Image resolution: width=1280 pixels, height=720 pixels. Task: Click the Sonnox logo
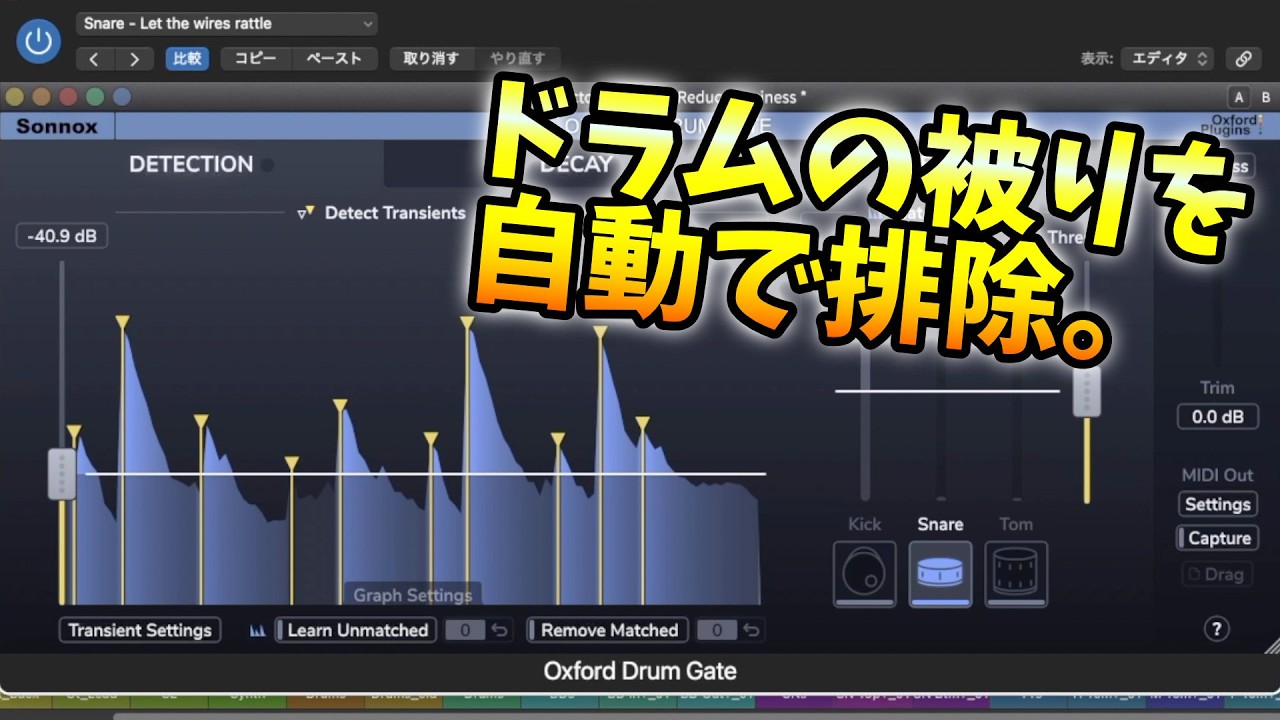[57, 127]
